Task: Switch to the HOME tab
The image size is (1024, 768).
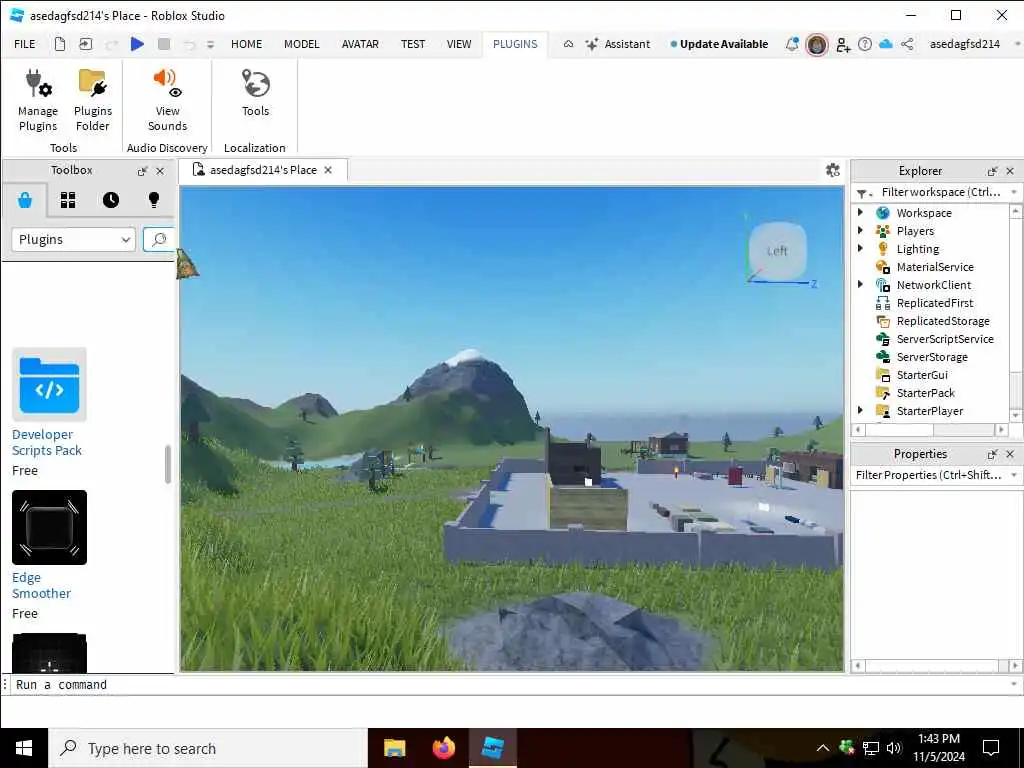Action: coord(246,44)
